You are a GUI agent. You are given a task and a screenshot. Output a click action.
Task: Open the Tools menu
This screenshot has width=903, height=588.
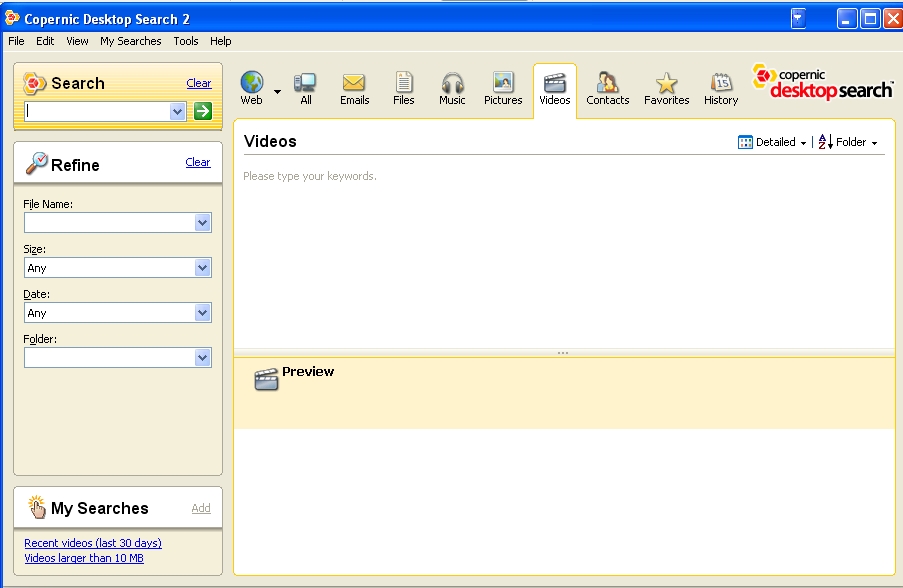point(186,41)
